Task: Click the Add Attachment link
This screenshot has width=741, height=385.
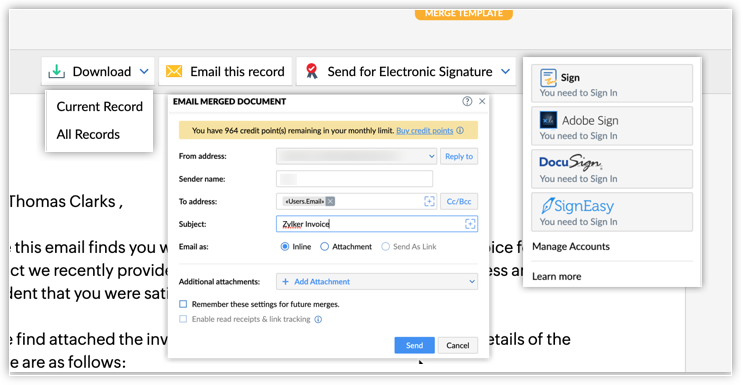Action: click(x=322, y=282)
